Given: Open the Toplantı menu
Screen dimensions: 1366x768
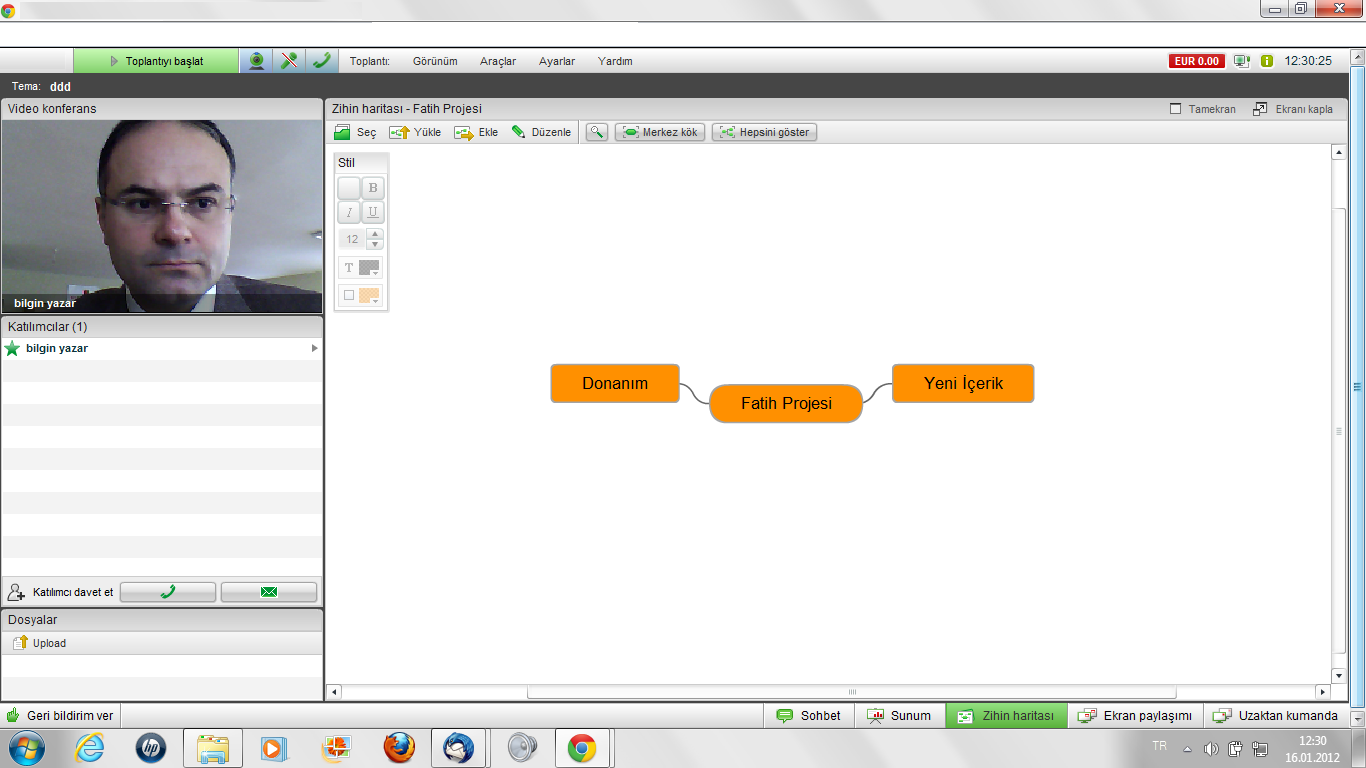Looking at the screenshot, I should tap(369, 61).
